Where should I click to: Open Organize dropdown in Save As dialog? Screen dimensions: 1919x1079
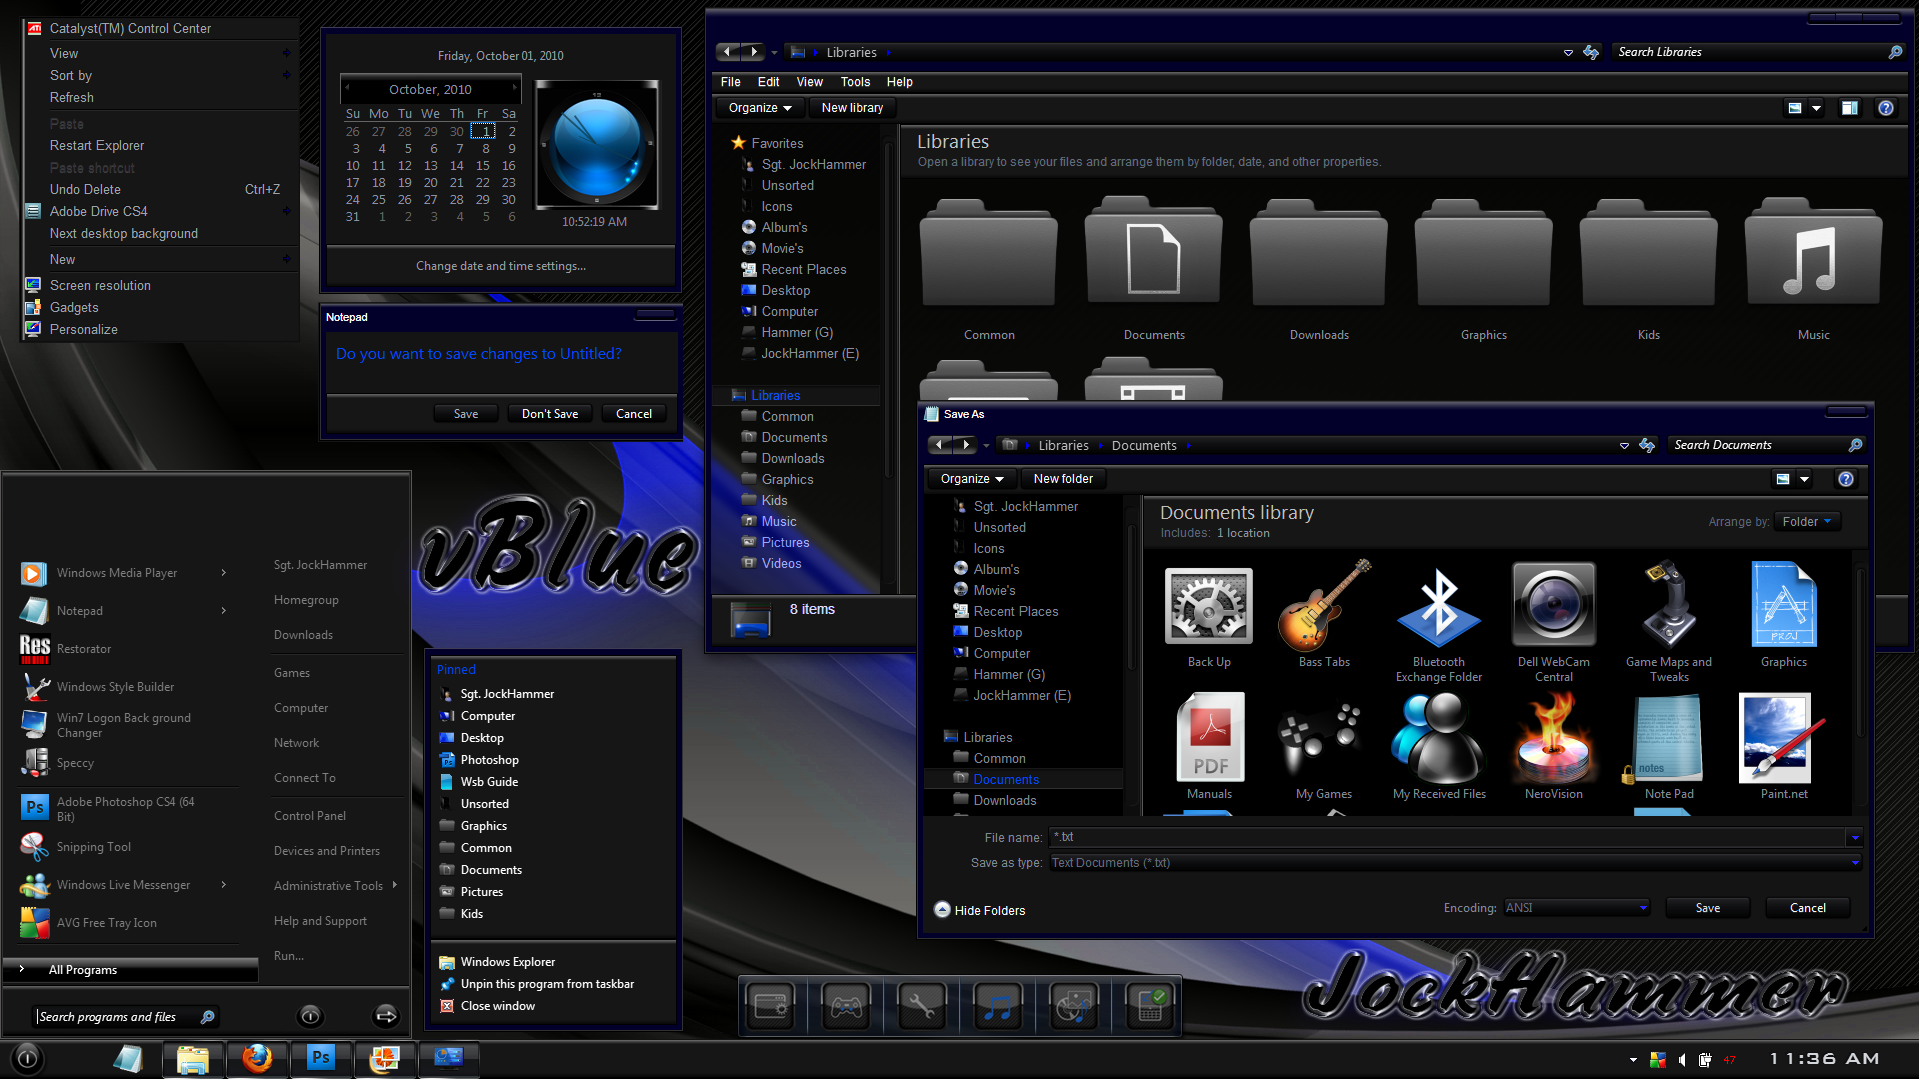(x=972, y=479)
